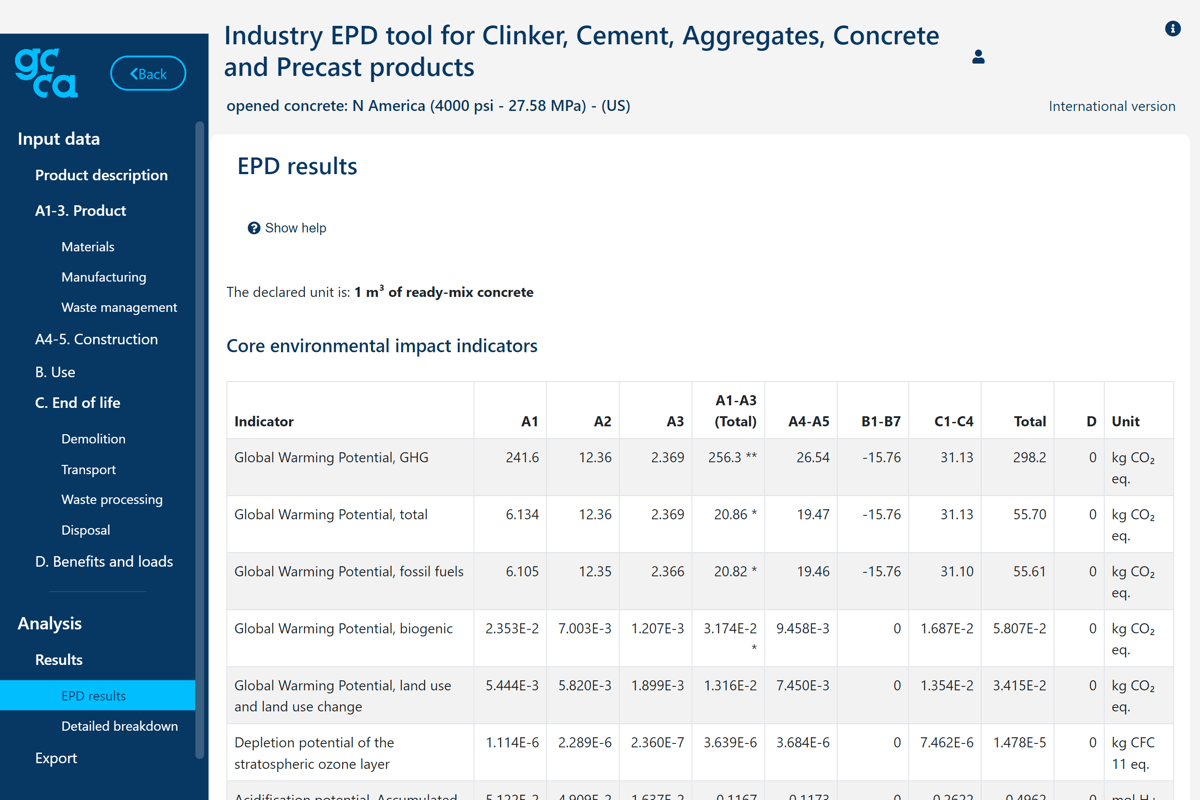1200x800 pixels.
Task: Open the International version link
Action: point(1112,105)
